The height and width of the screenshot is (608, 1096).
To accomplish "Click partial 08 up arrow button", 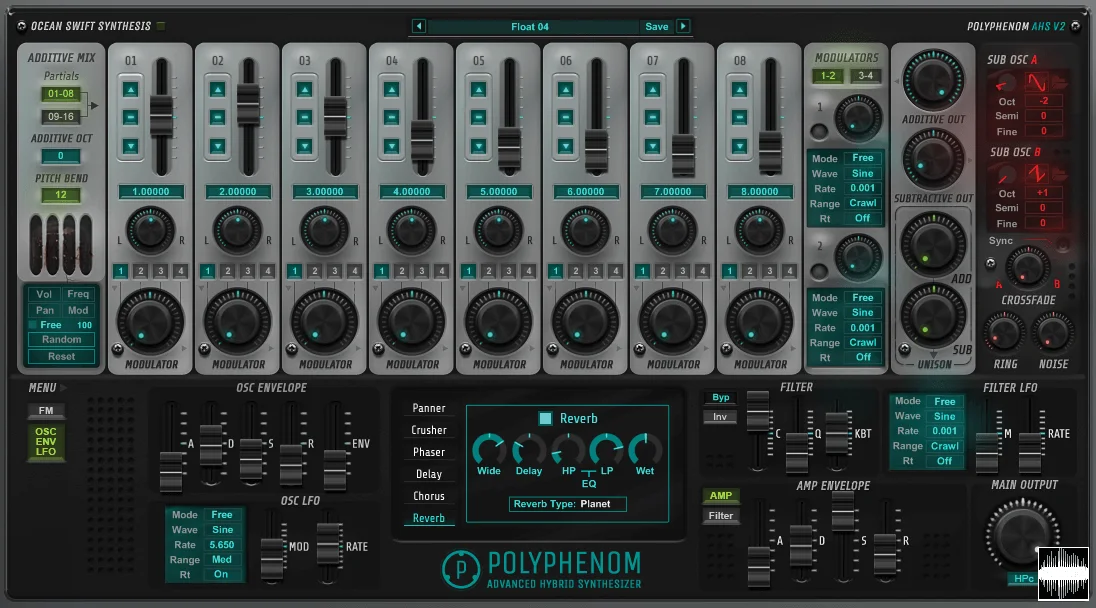I will [740, 89].
